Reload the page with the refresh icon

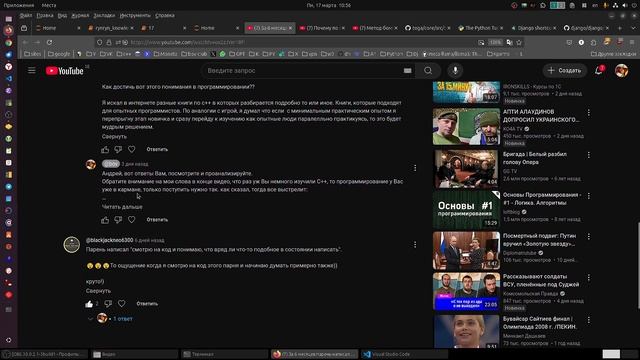point(49,42)
